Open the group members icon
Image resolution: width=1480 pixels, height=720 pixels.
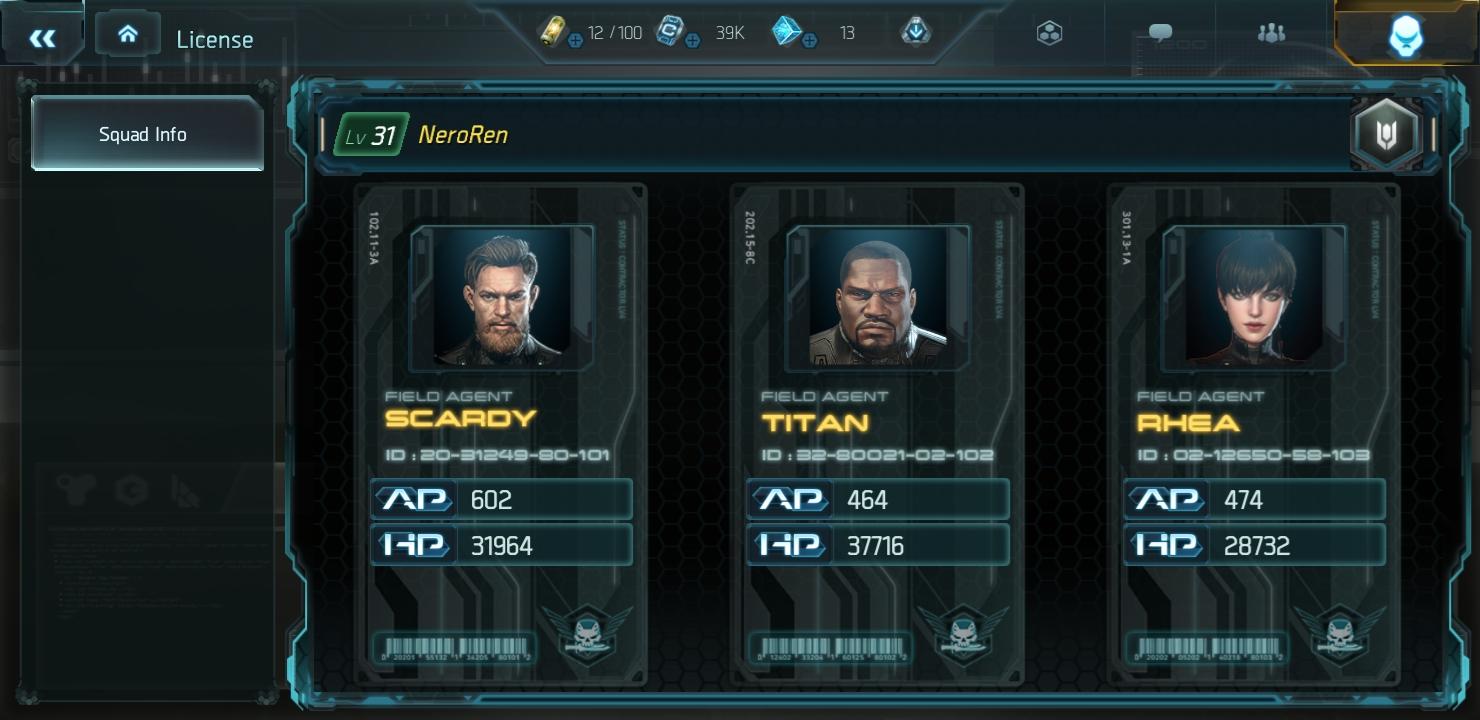point(1271,33)
